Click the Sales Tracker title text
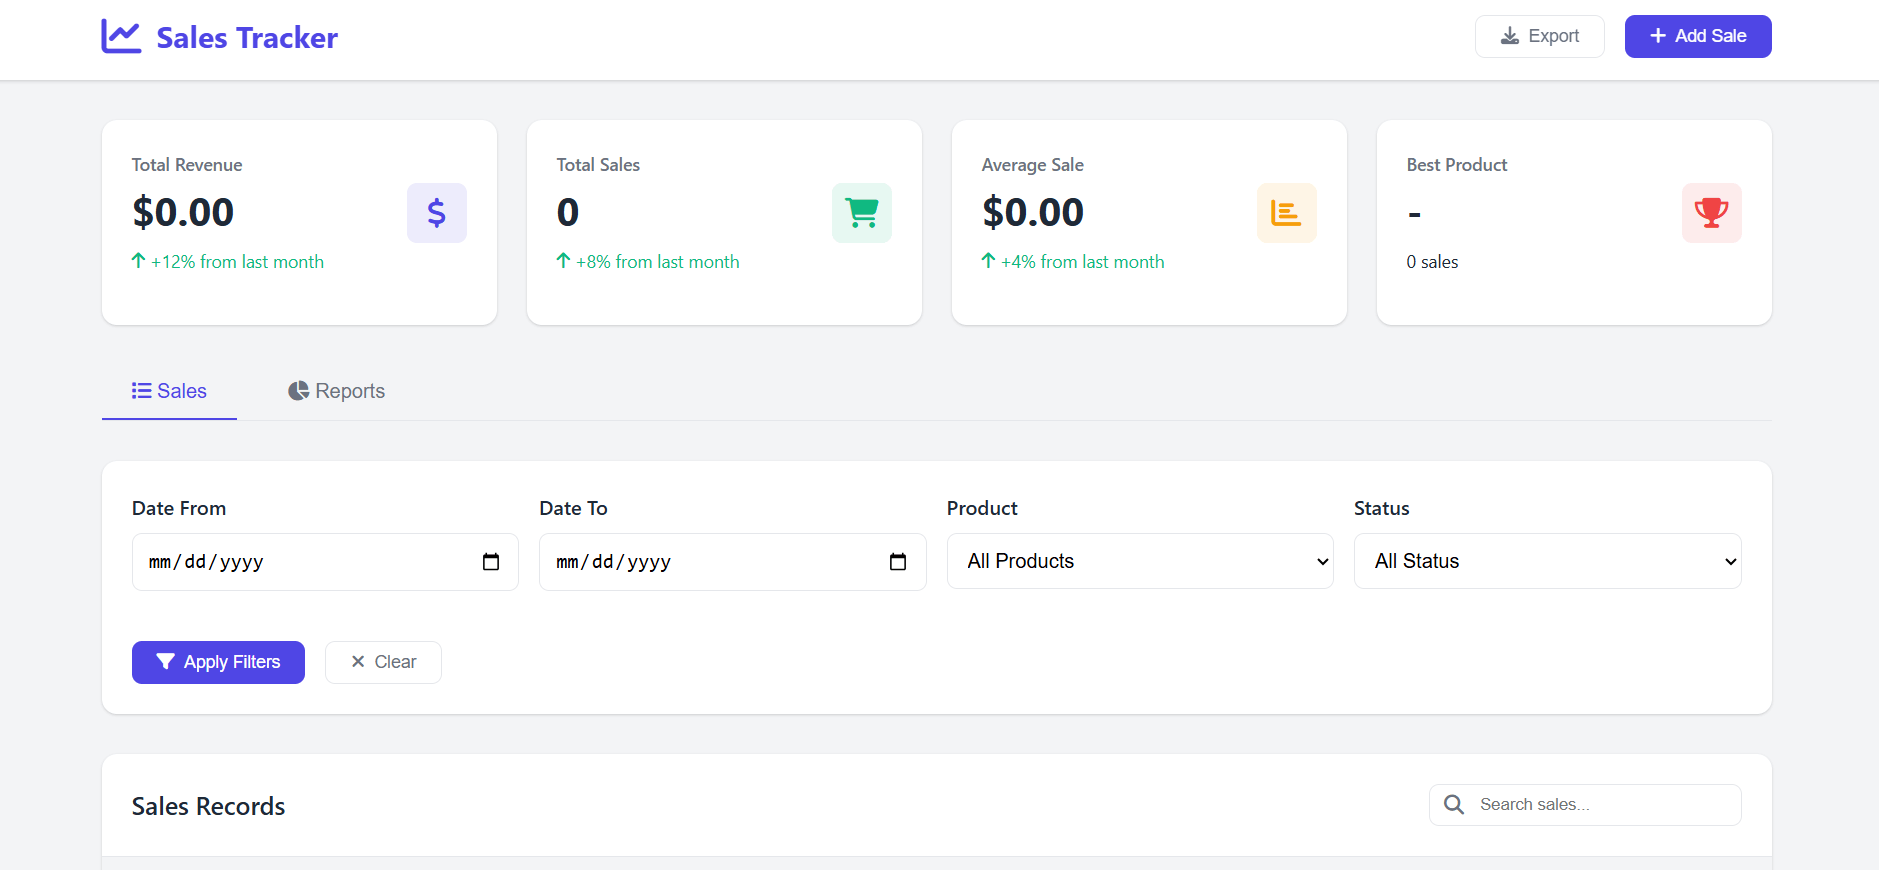Screen dimensions: 1879x870 click(247, 38)
